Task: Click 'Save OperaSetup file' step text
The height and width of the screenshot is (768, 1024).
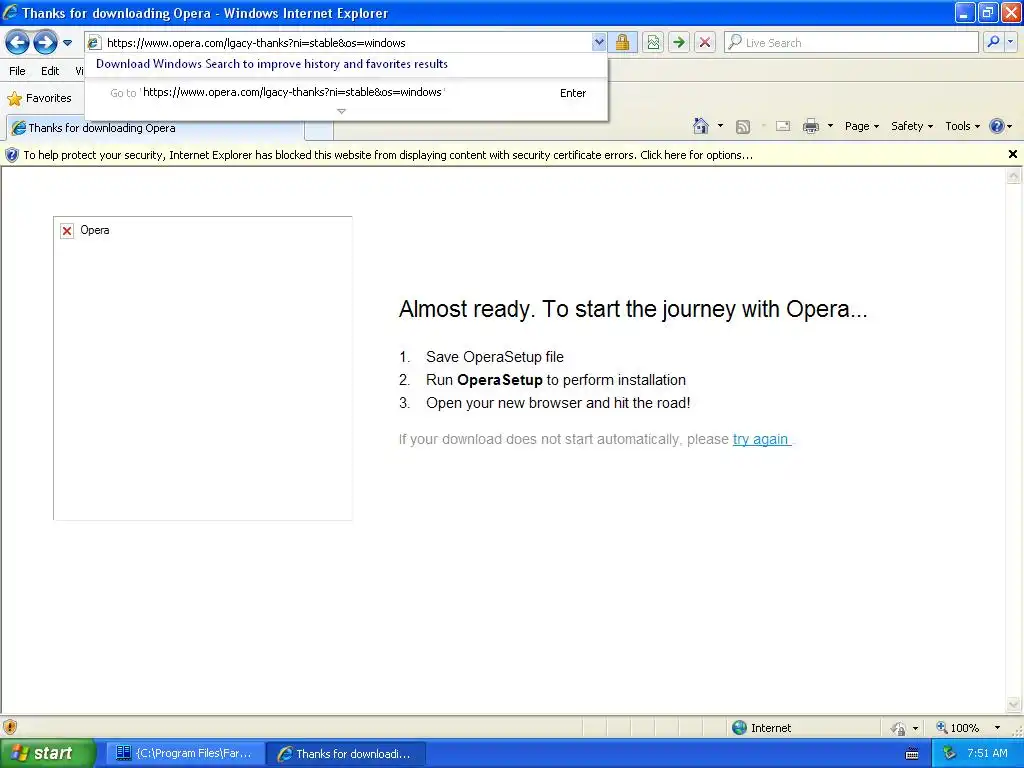Action: (494, 357)
